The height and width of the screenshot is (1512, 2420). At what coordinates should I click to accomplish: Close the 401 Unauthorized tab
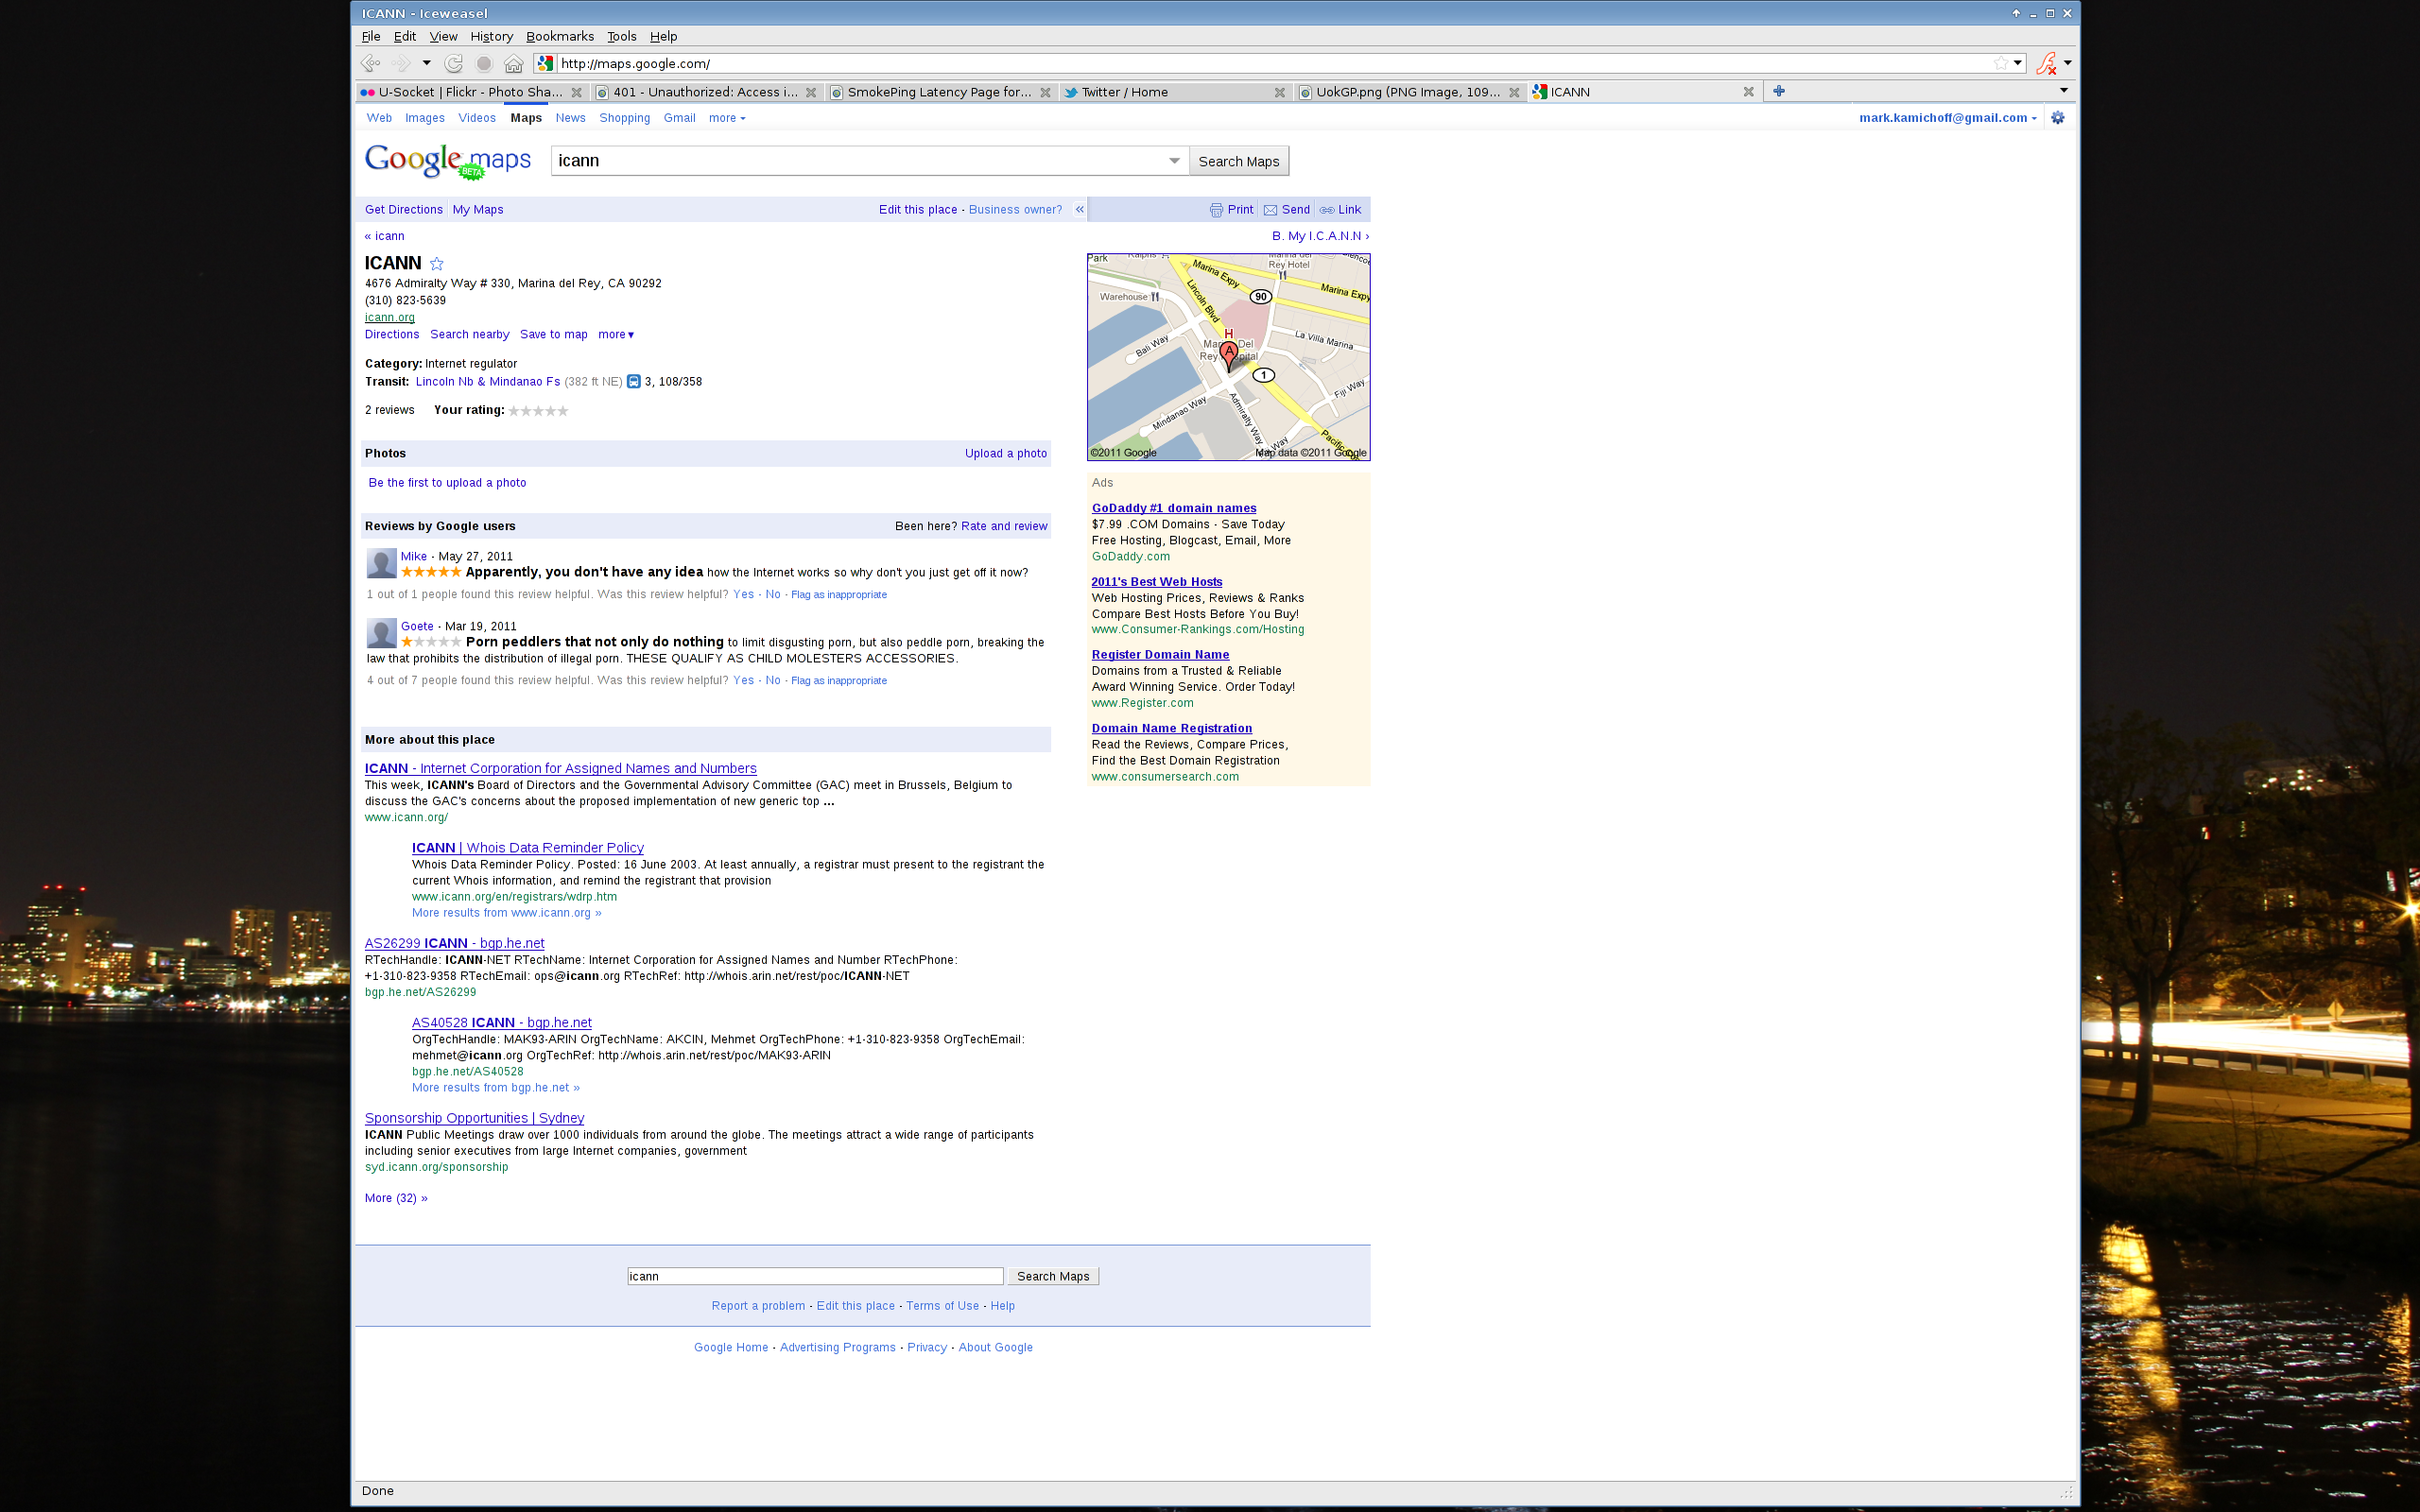[x=811, y=92]
